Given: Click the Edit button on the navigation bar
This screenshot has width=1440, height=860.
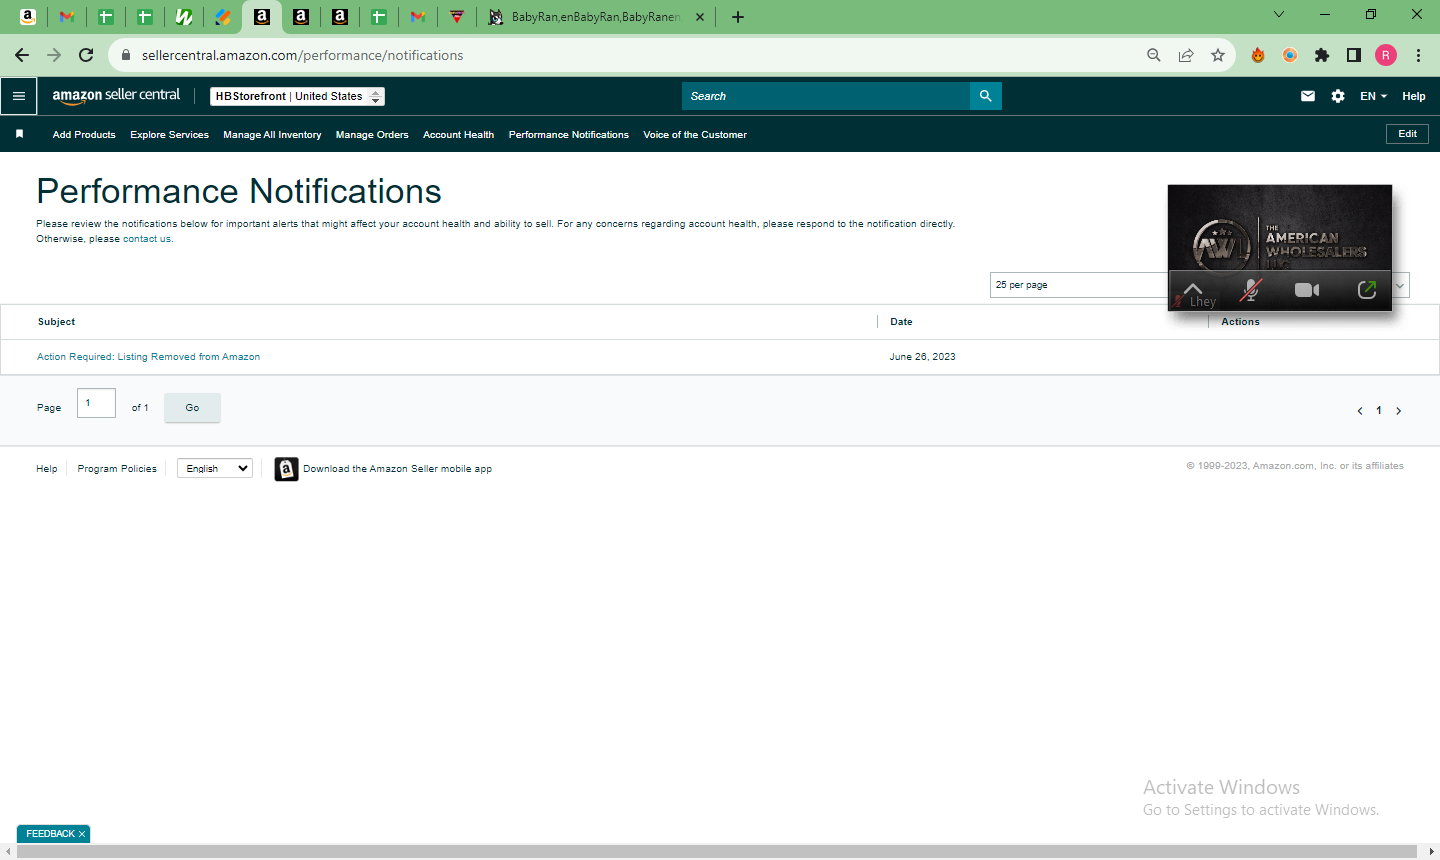Looking at the screenshot, I should (1407, 134).
